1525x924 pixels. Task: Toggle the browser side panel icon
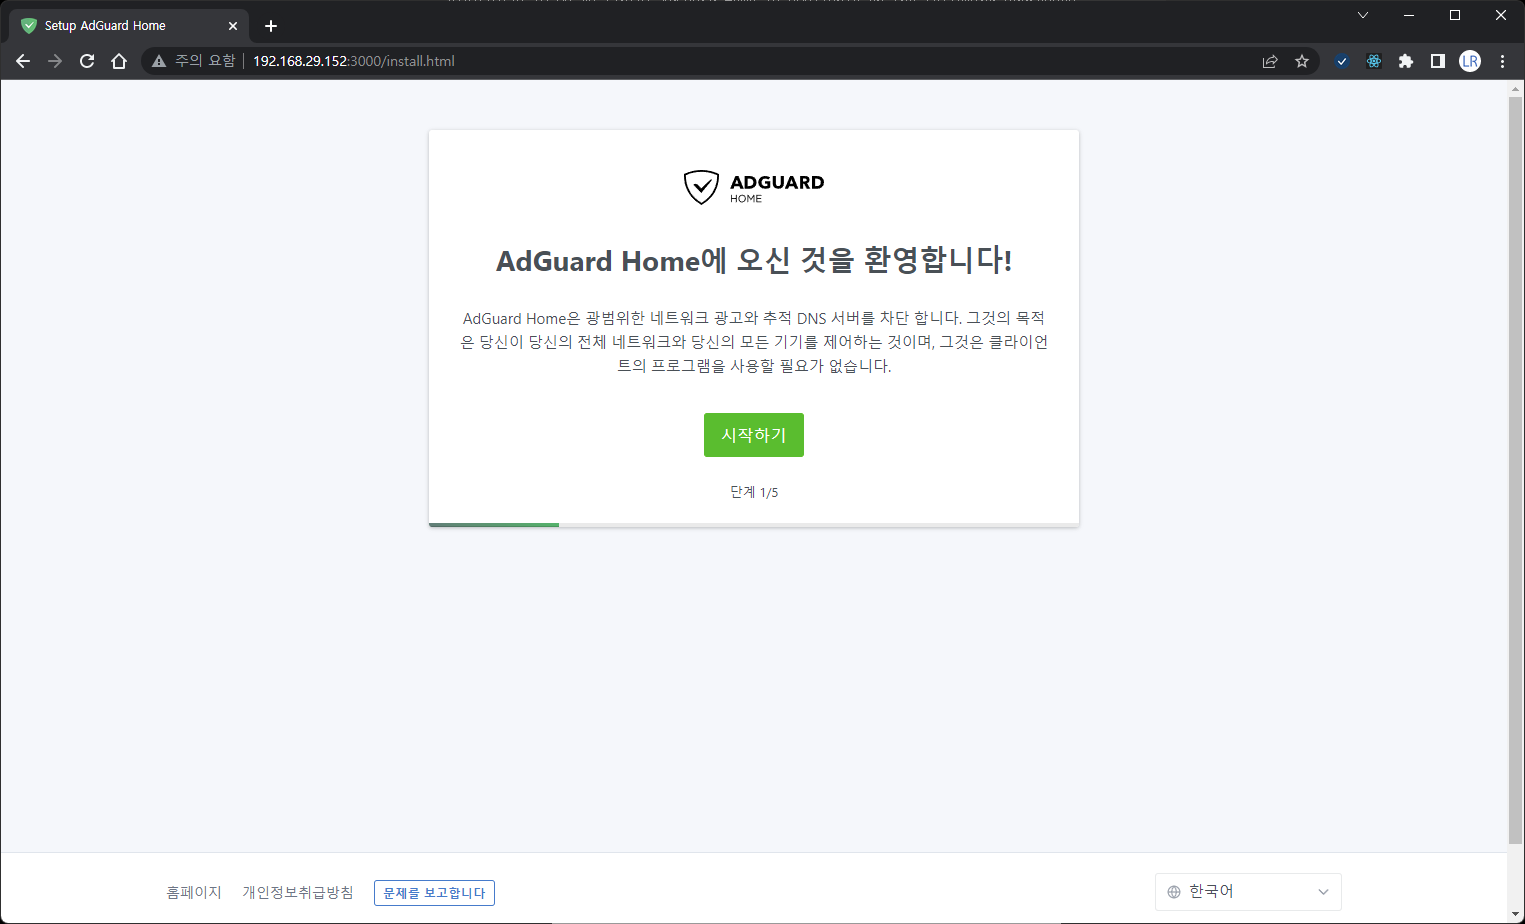click(1438, 61)
